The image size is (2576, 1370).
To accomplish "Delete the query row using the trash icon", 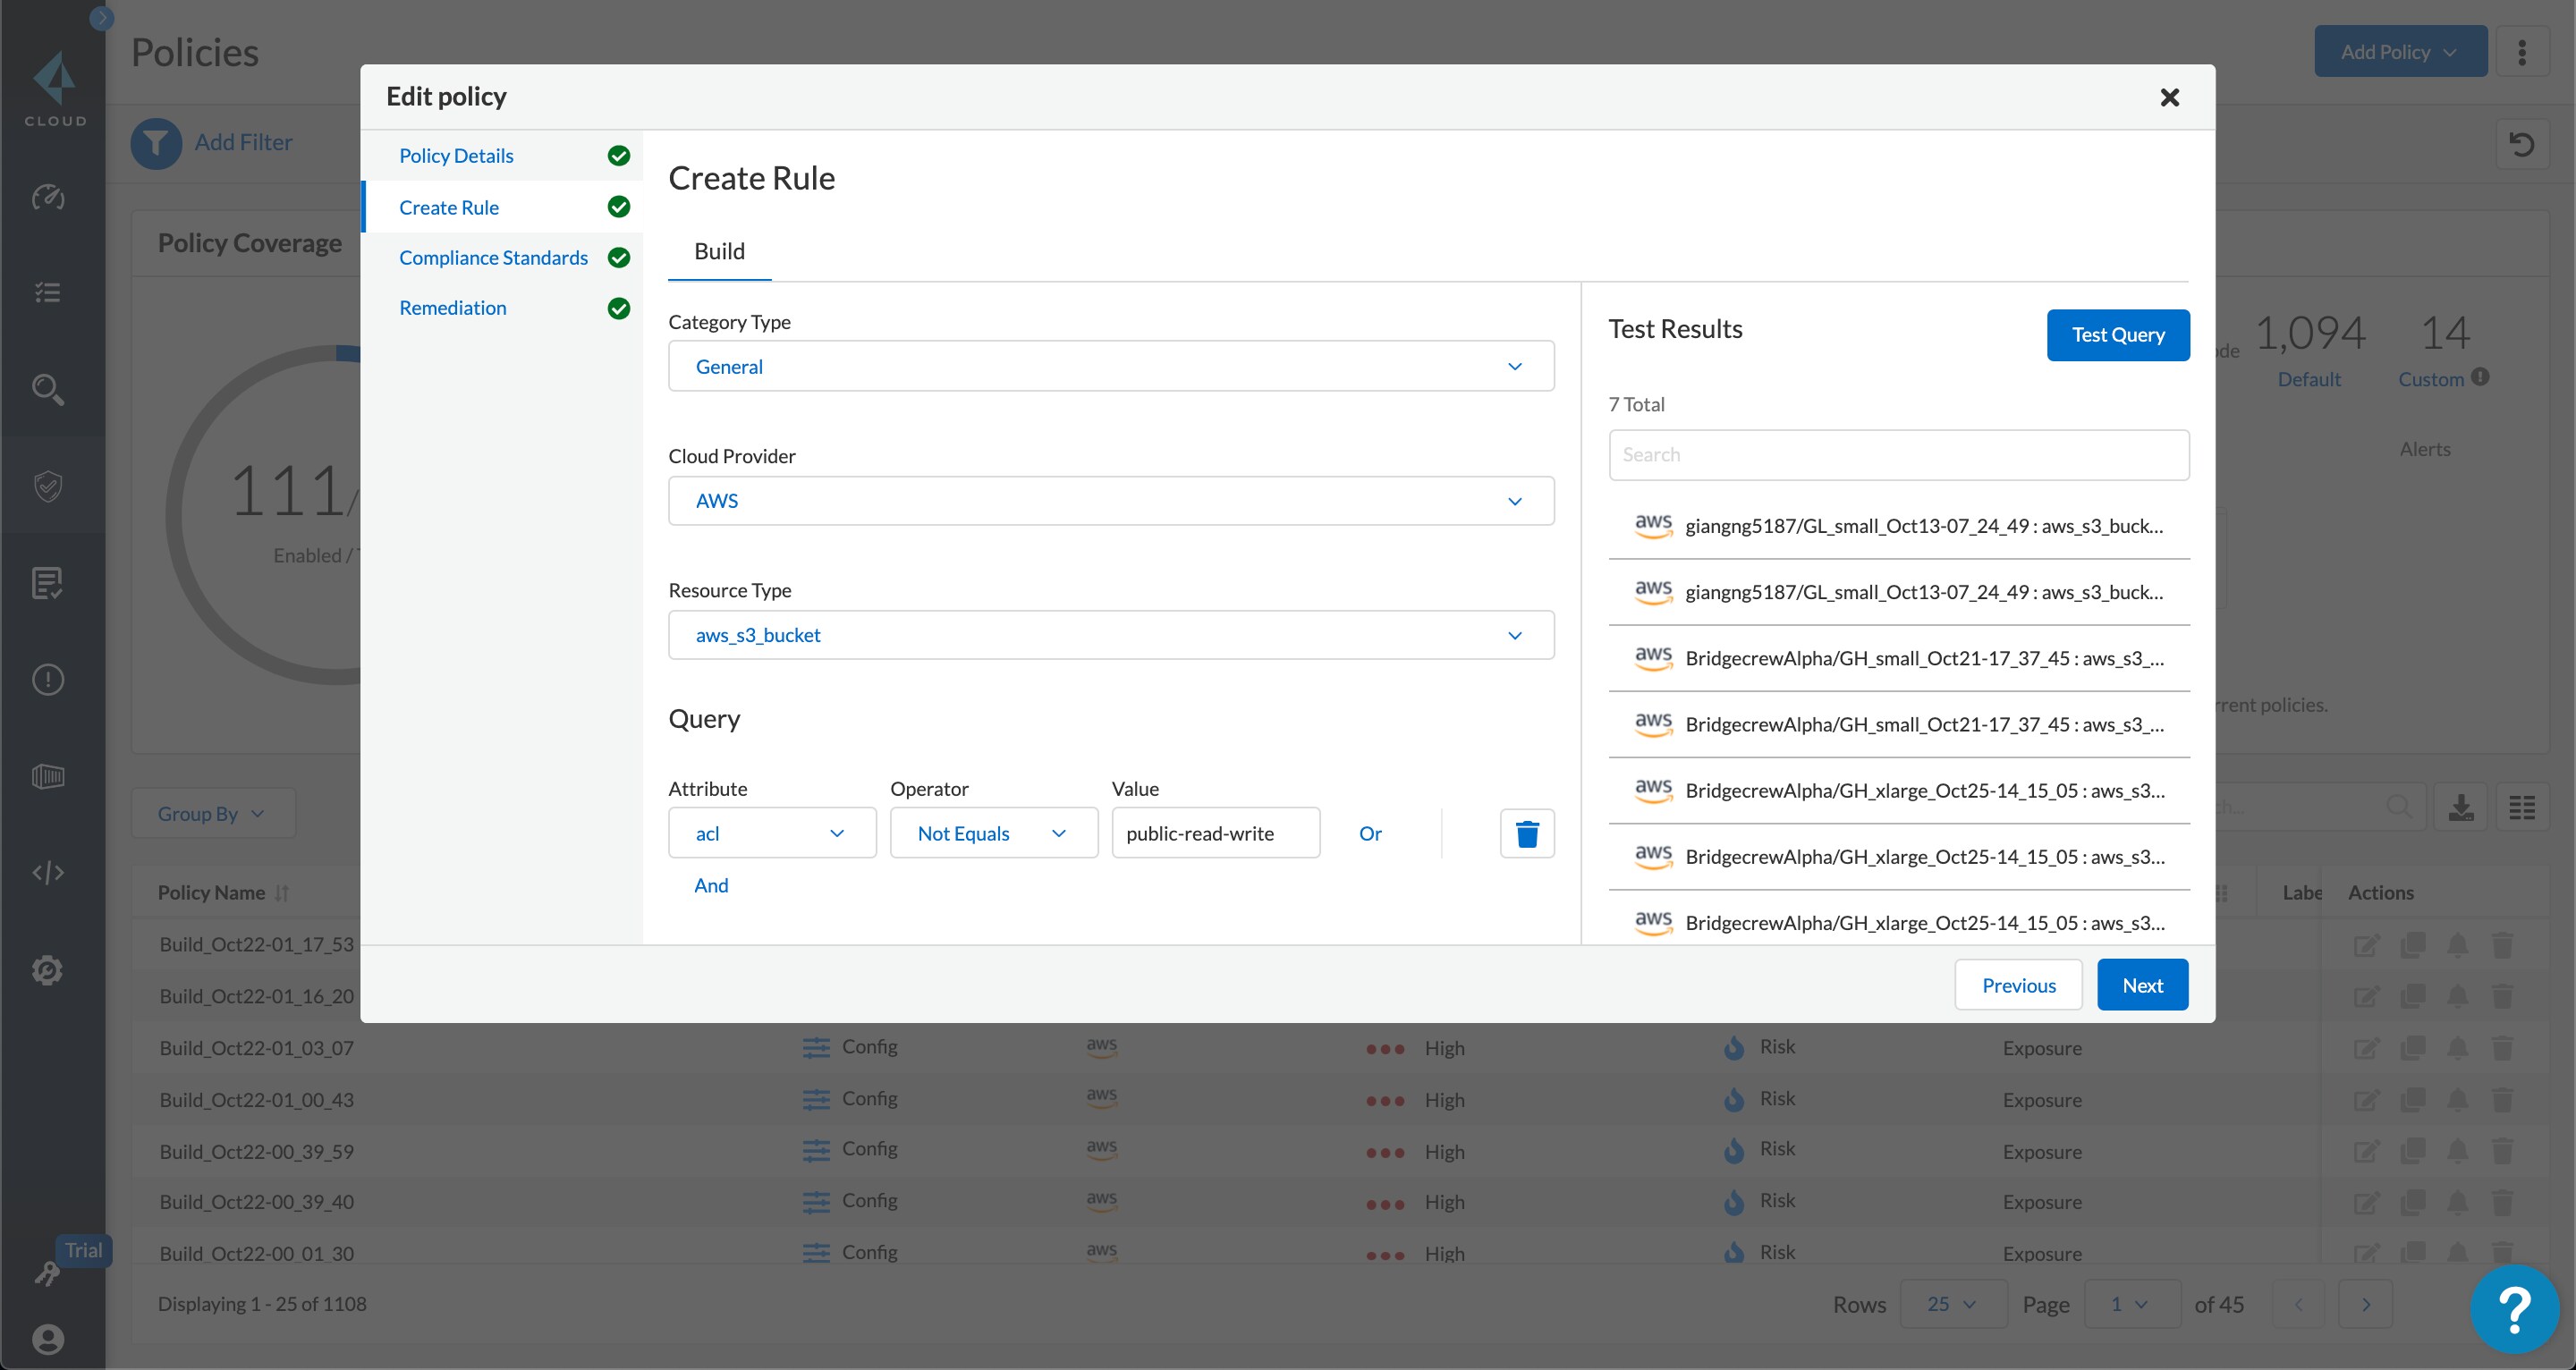I will click(1527, 833).
